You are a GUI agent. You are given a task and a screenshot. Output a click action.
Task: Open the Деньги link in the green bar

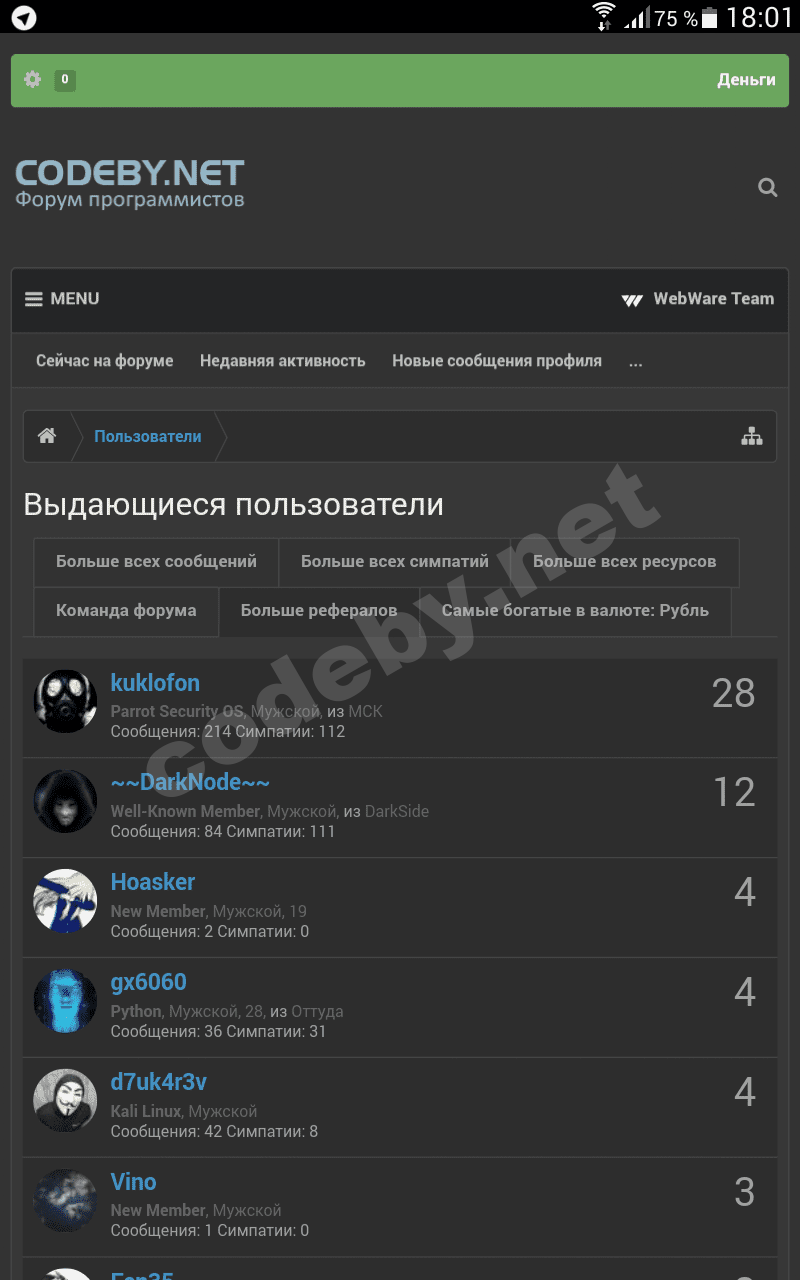[x=746, y=80]
